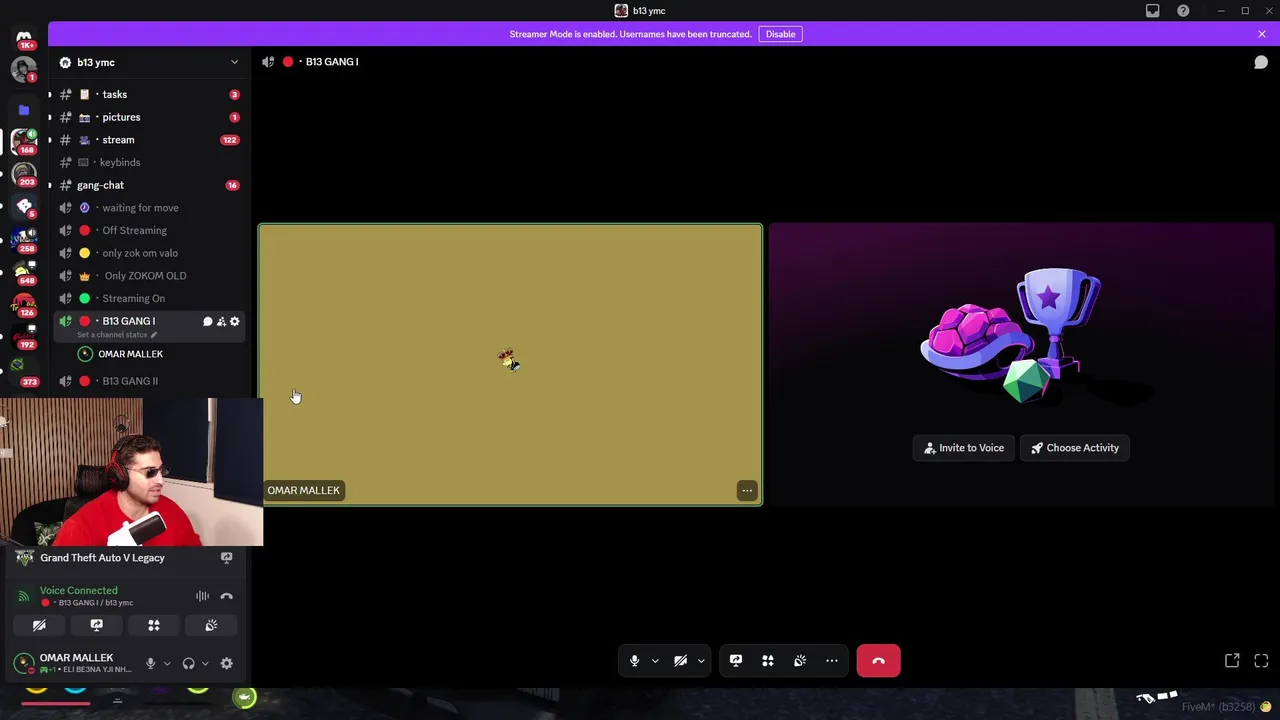Disconnect via phone icon beside Voice Connected
This screenshot has height=720, width=1280.
click(x=226, y=596)
